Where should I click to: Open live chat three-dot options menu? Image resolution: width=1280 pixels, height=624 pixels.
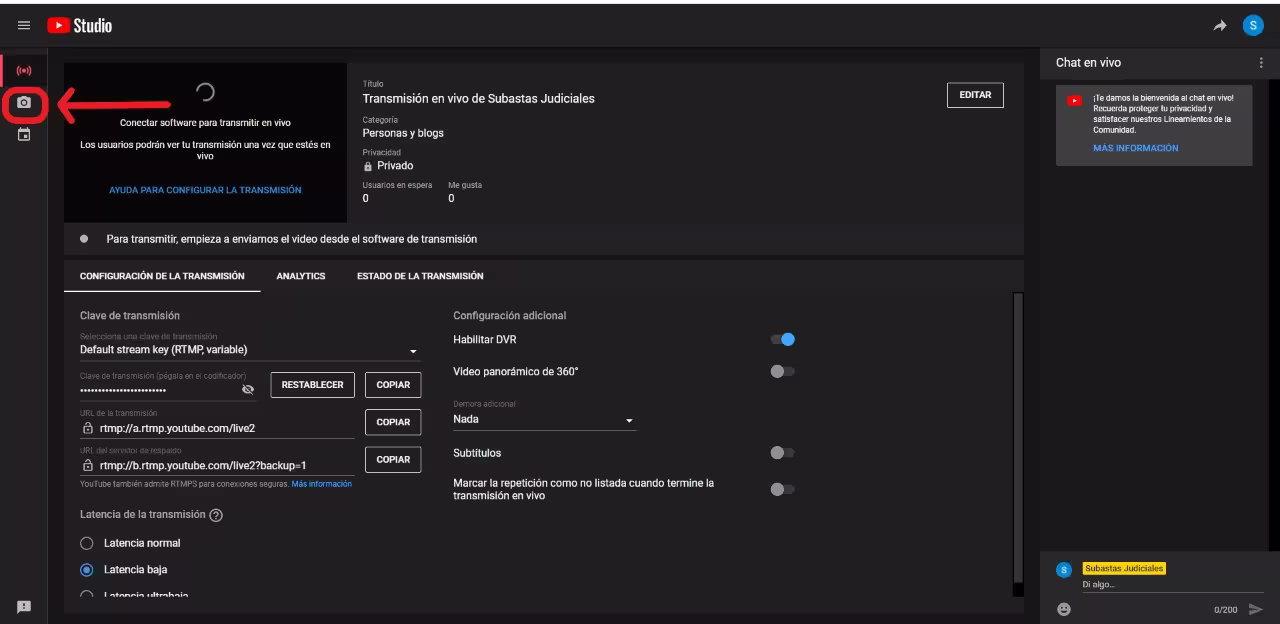pyautogui.click(x=1260, y=63)
